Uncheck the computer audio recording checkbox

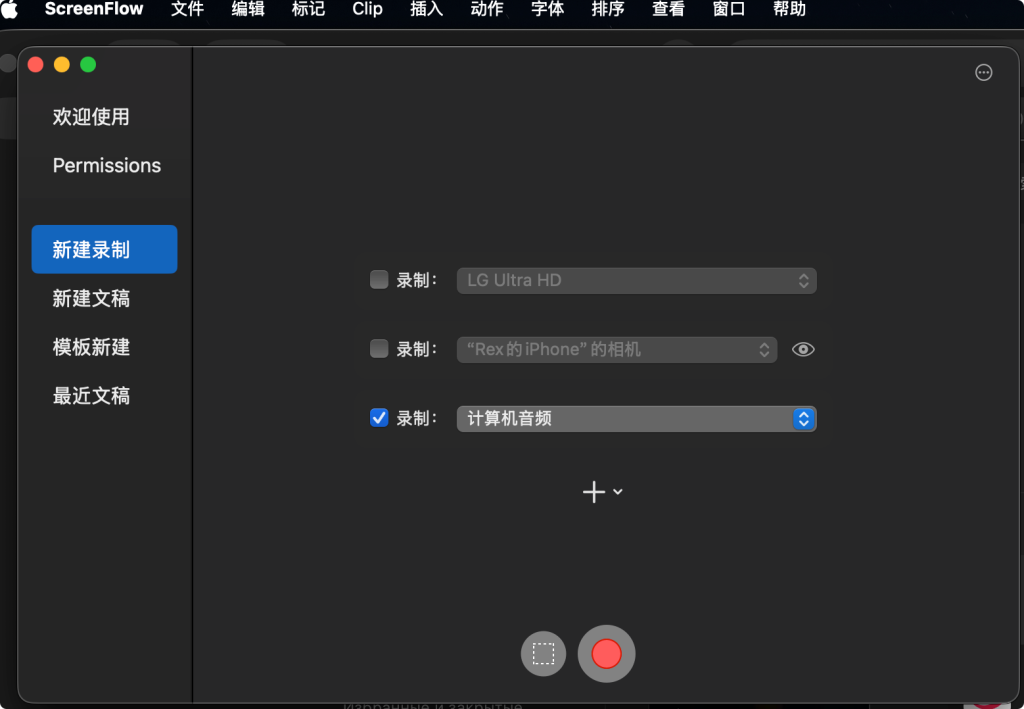point(379,418)
